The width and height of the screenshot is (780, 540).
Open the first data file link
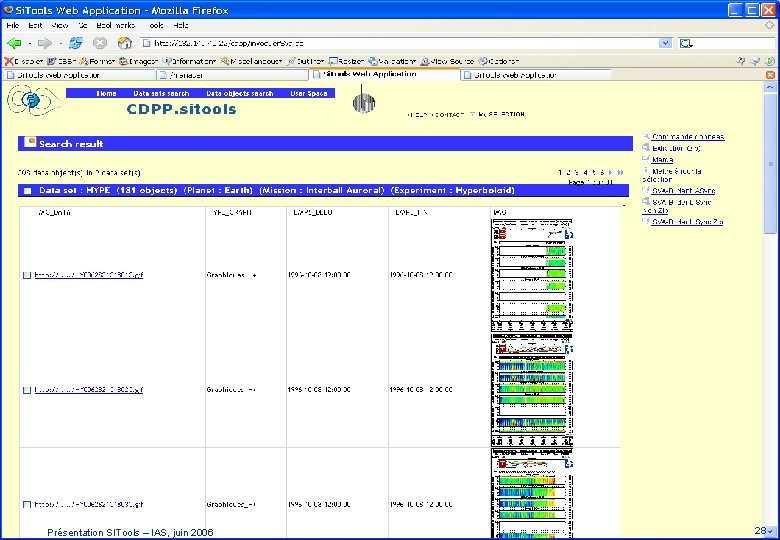[89, 275]
